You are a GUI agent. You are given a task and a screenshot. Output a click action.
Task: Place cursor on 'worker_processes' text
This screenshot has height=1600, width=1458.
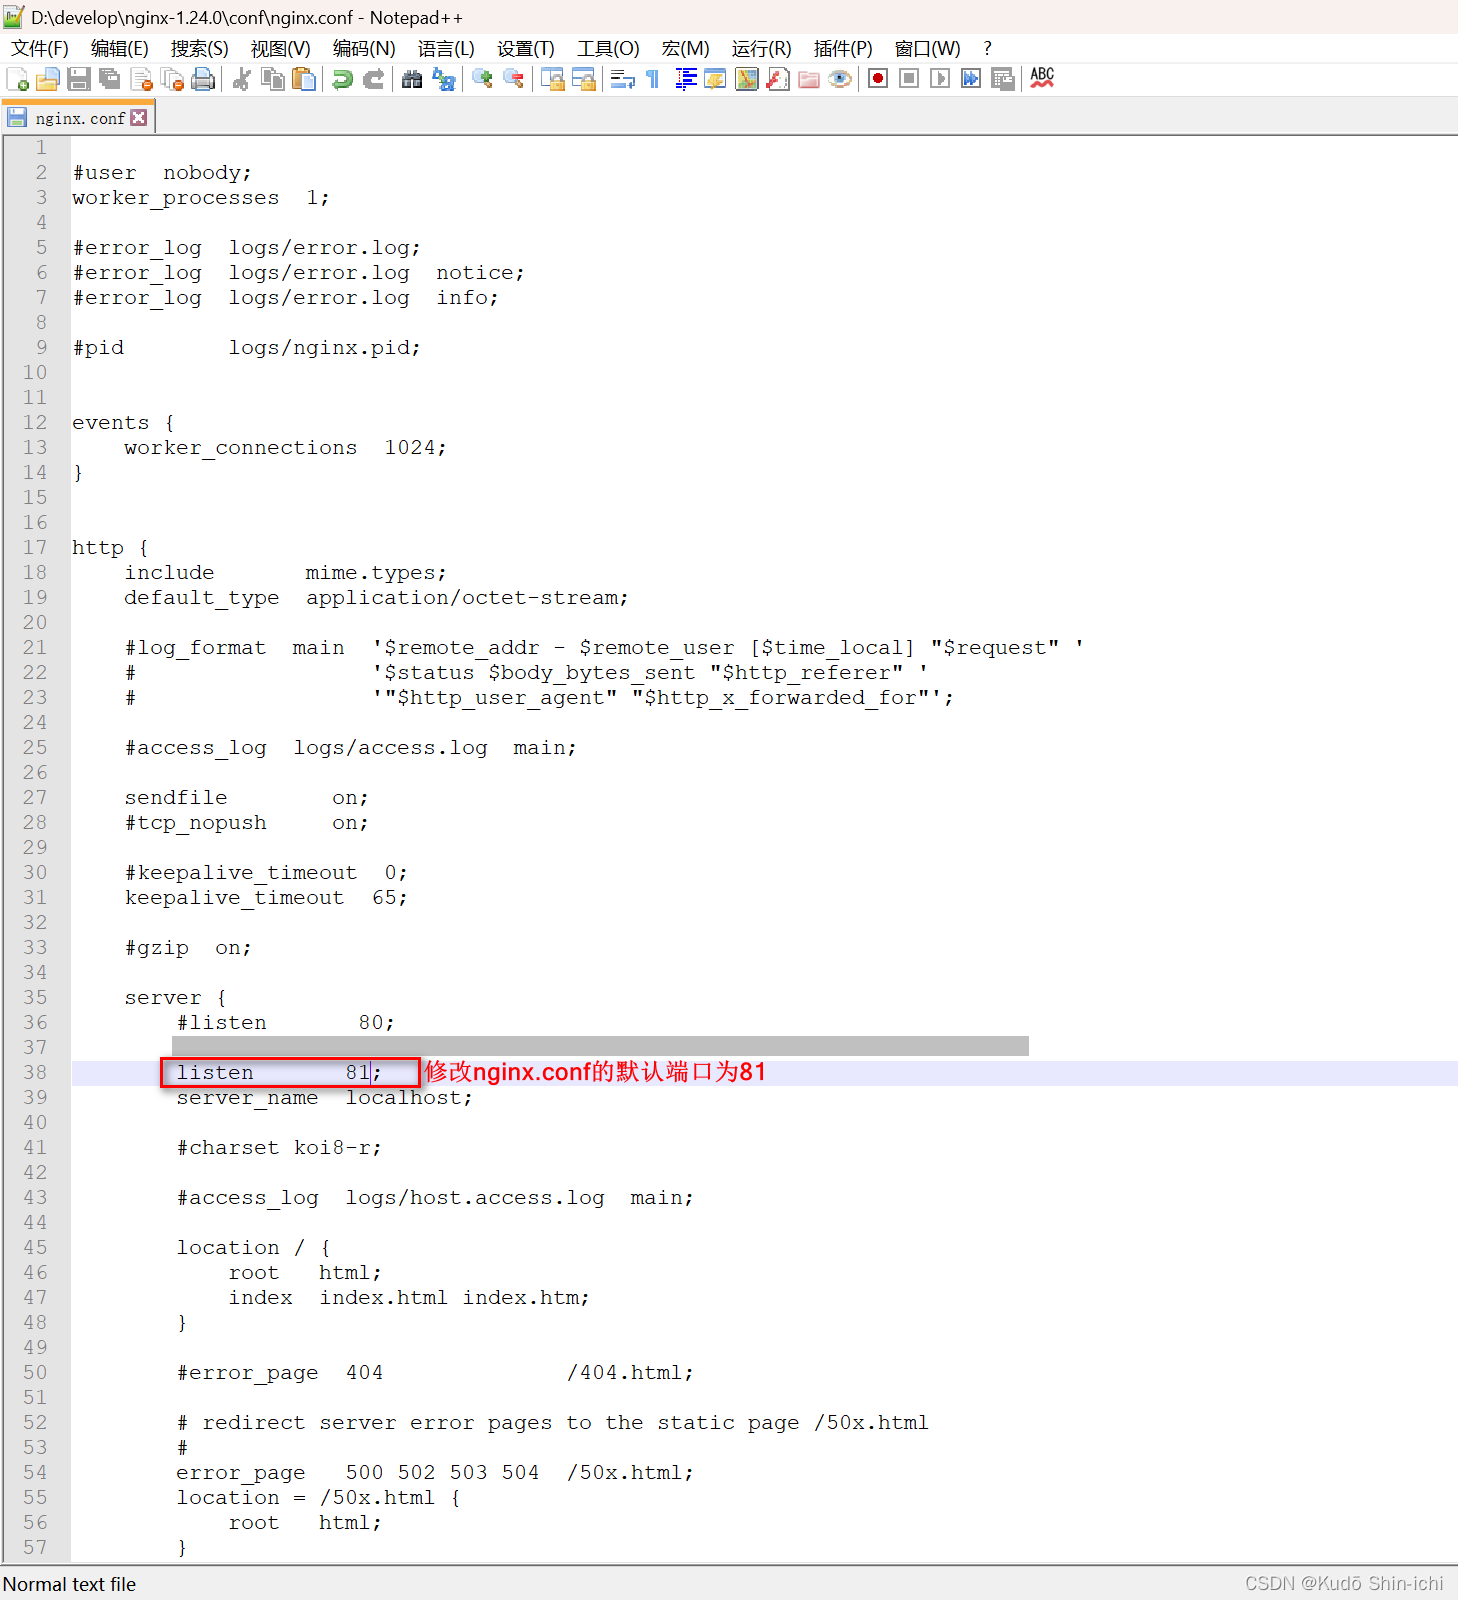point(176,198)
